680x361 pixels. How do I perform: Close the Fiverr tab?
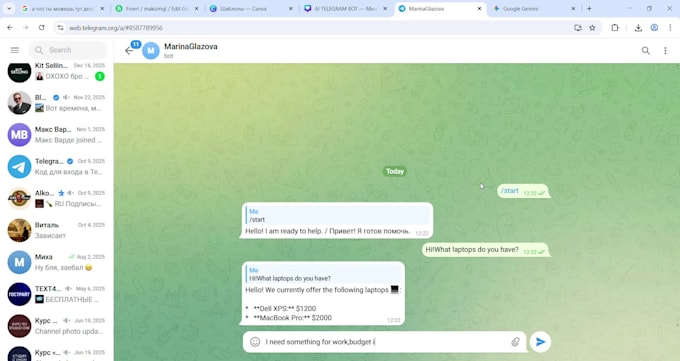pyautogui.click(x=196, y=9)
